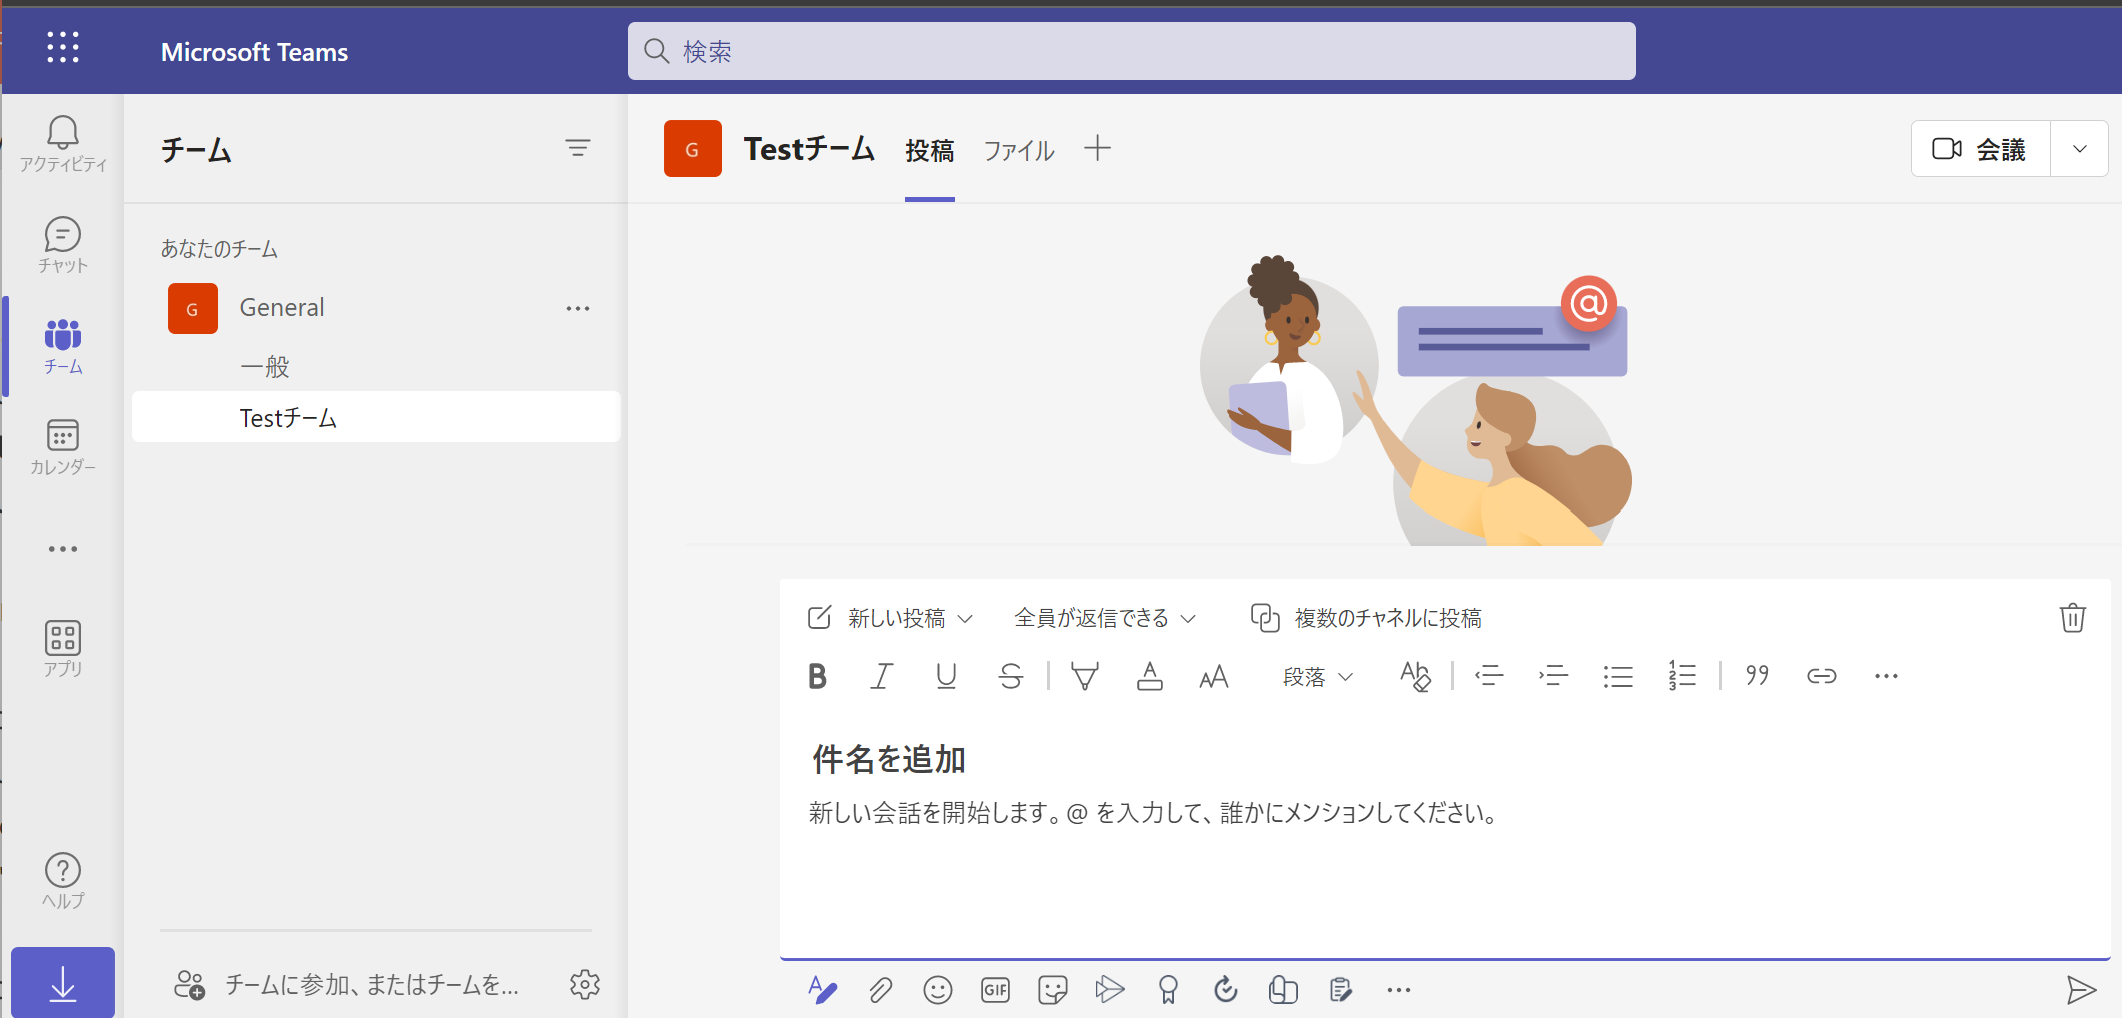
Task: Add a new tab with plus
Action: (1098, 148)
